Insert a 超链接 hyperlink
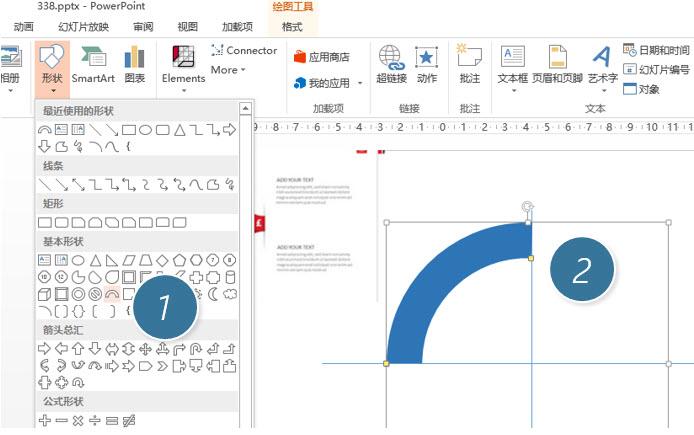Image resolution: width=694 pixels, height=435 pixels. click(391, 65)
